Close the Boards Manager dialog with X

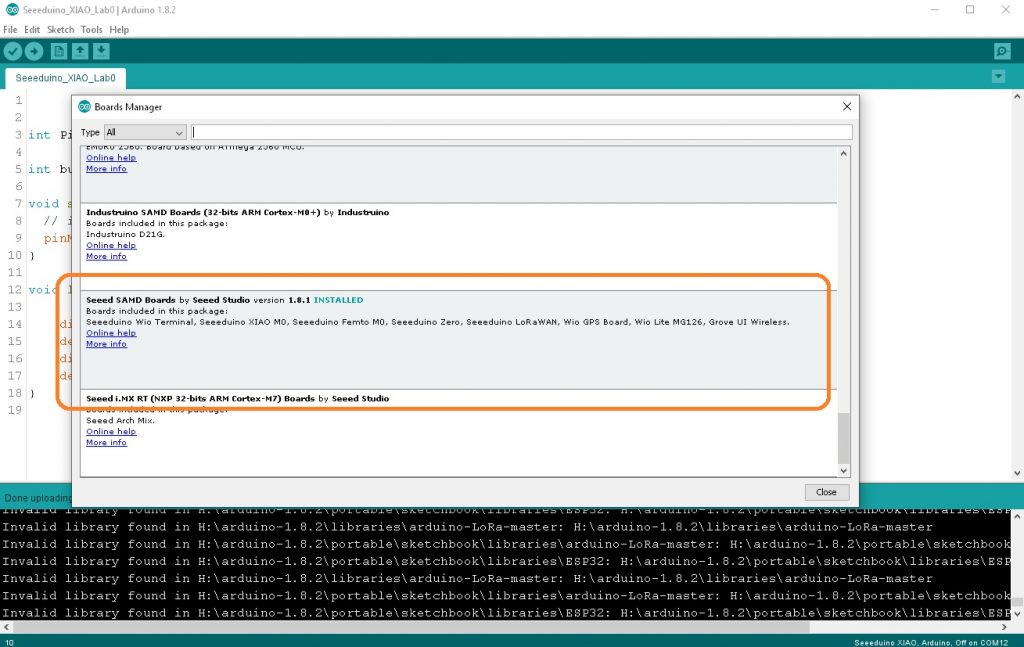point(846,106)
